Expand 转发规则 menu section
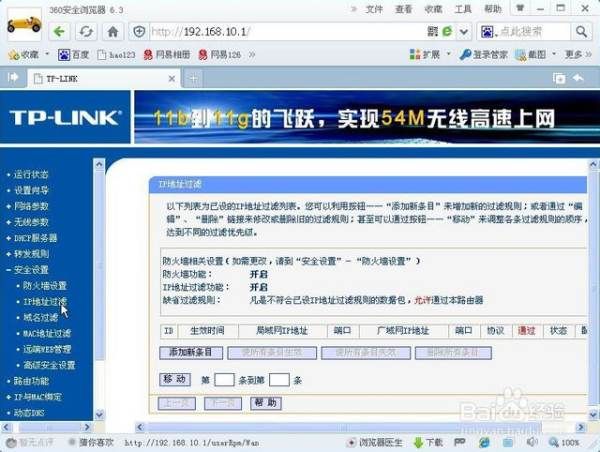Image resolution: width=600 pixels, height=452 pixels. (x=31, y=254)
